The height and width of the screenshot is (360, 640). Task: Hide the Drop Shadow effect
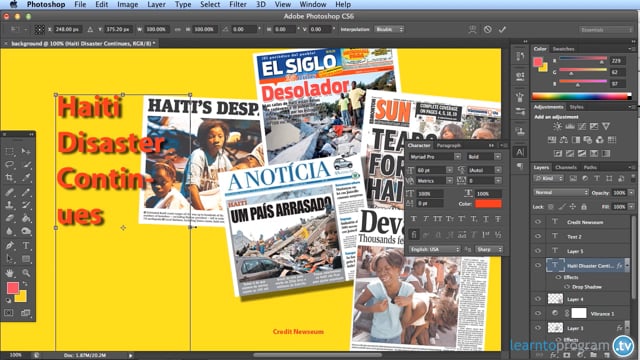click(567, 287)
